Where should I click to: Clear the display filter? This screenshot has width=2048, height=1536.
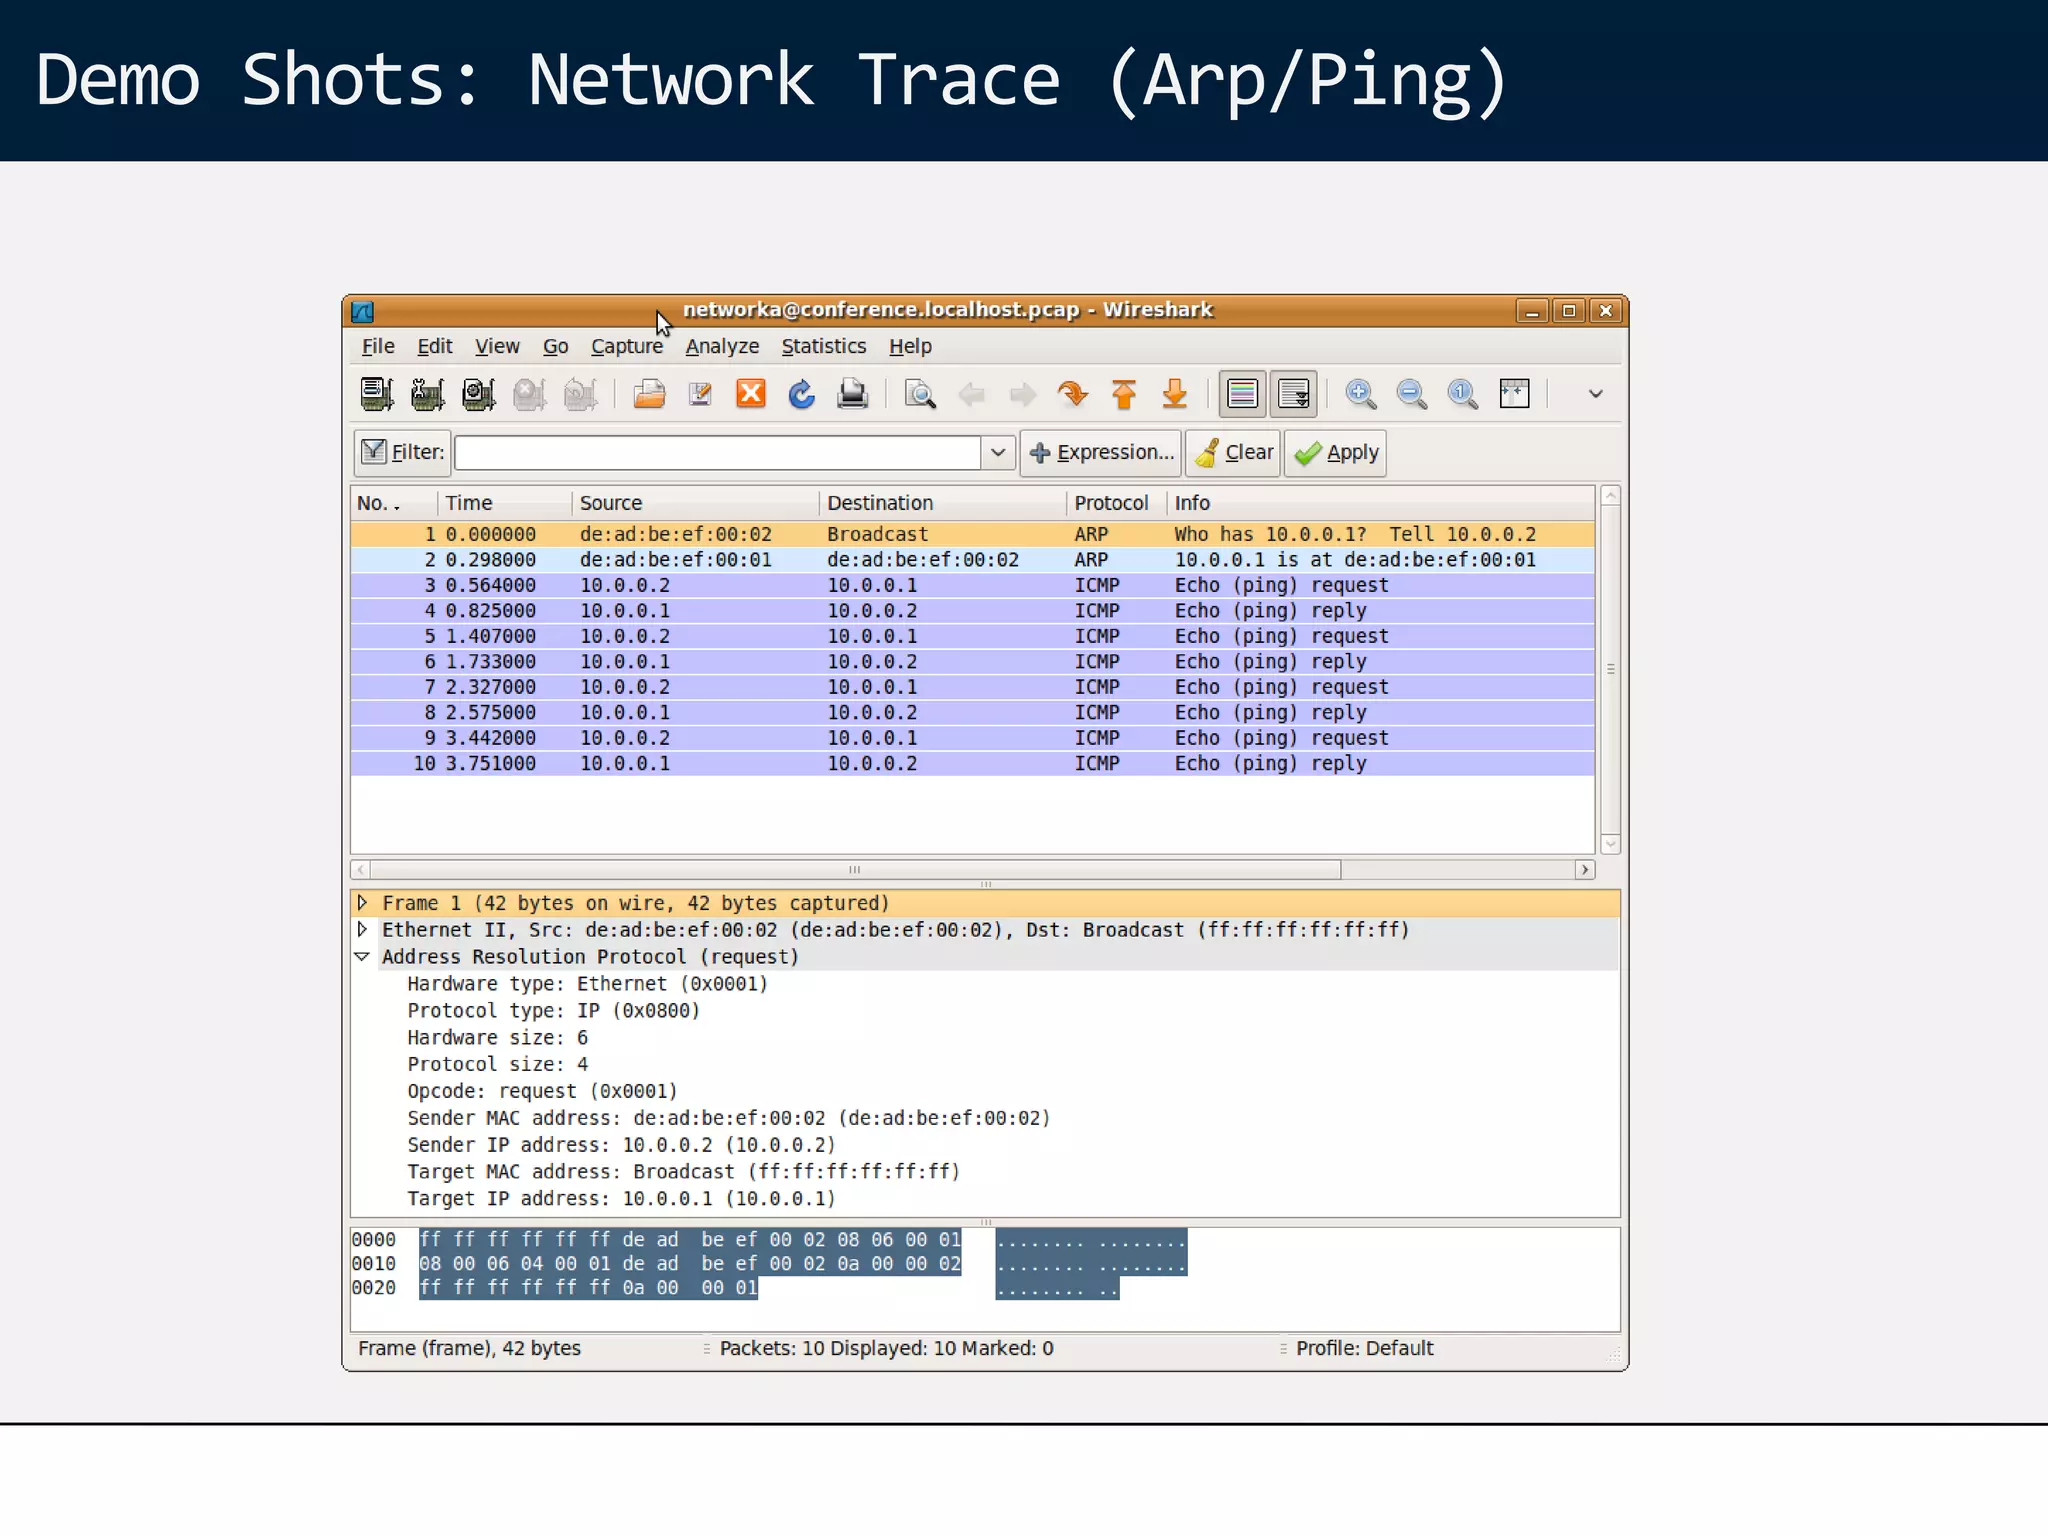pyautogui.click(x=1233, y=452)
